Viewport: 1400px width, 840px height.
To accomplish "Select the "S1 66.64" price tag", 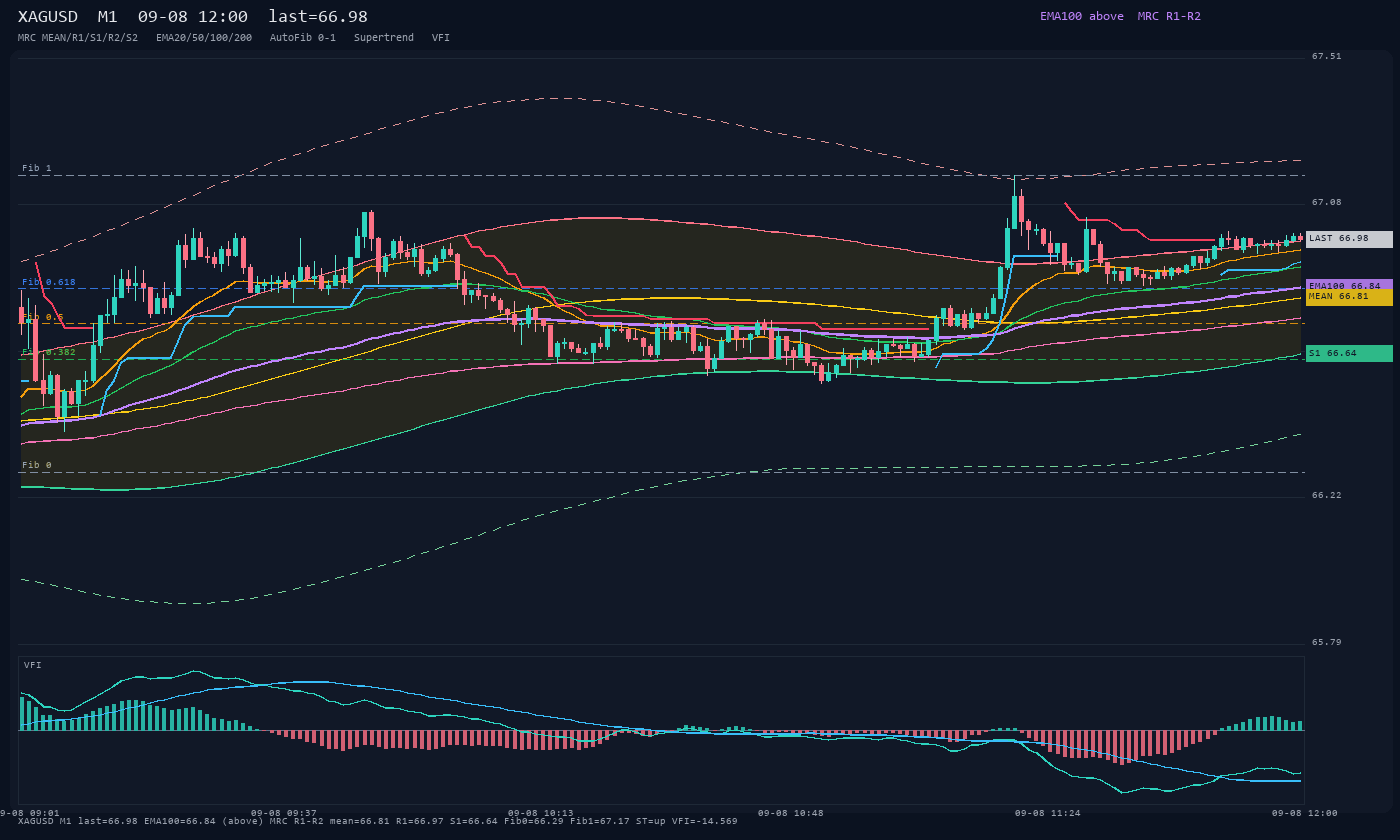I will click(x=1349, y=353).
